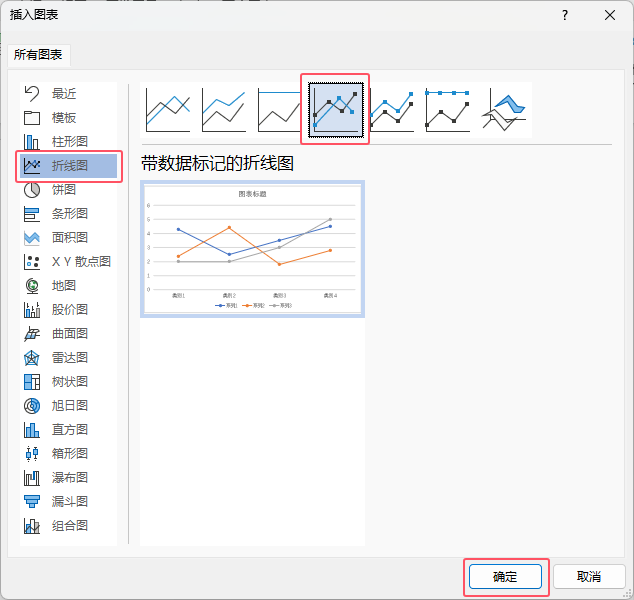The image size is (634, 600).
Task: Open the Templates (模板) category
Action: pyautogui.click(x=68, y=118)
